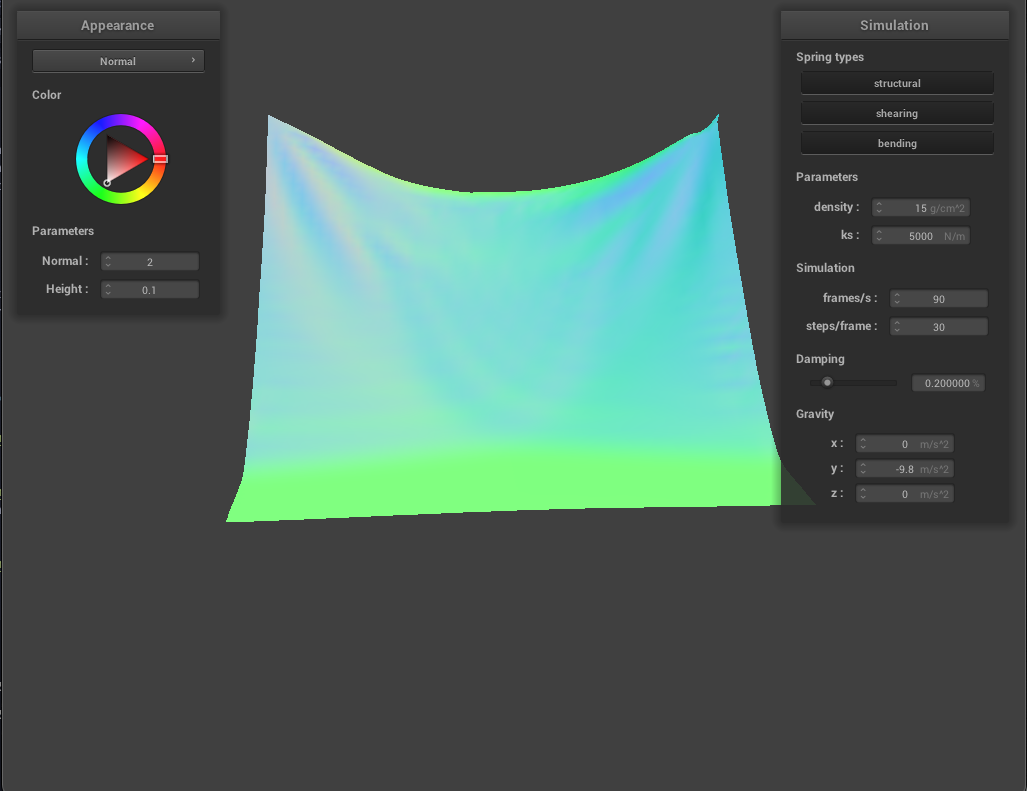The height and width of the screenshot is (791, 1027).
Task: Click the Appearance panel title bar
Action: [x=118, y=26]
